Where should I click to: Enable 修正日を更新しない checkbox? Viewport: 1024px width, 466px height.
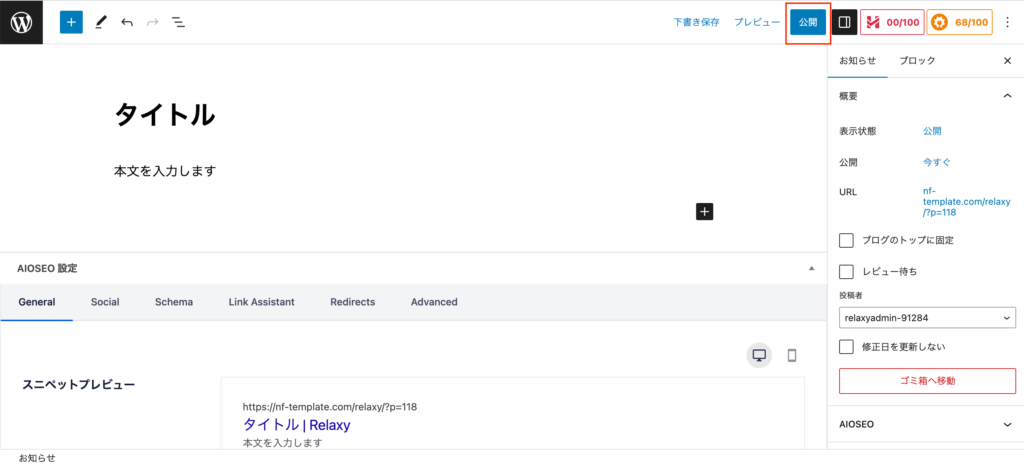coord(846,347)
